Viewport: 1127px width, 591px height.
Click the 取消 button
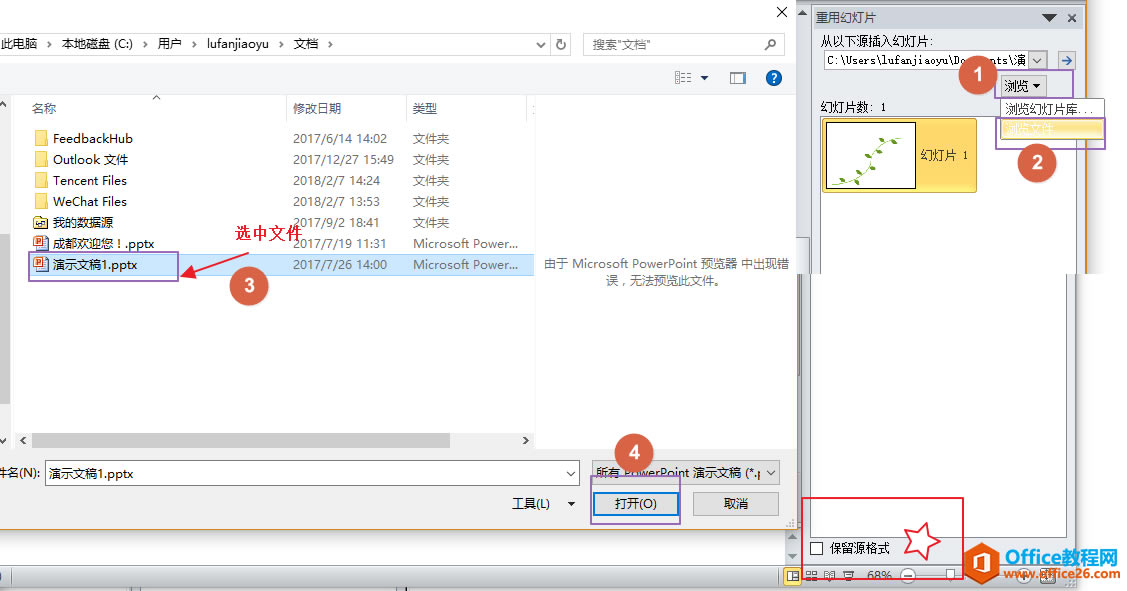pos(735,504)
